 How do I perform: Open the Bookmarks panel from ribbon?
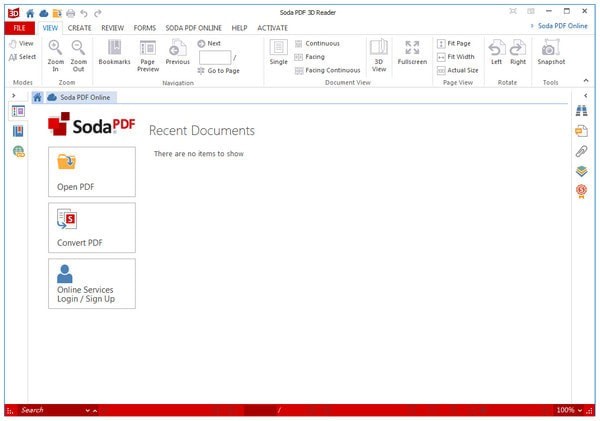pyautogui.click(x=114, y=49)
